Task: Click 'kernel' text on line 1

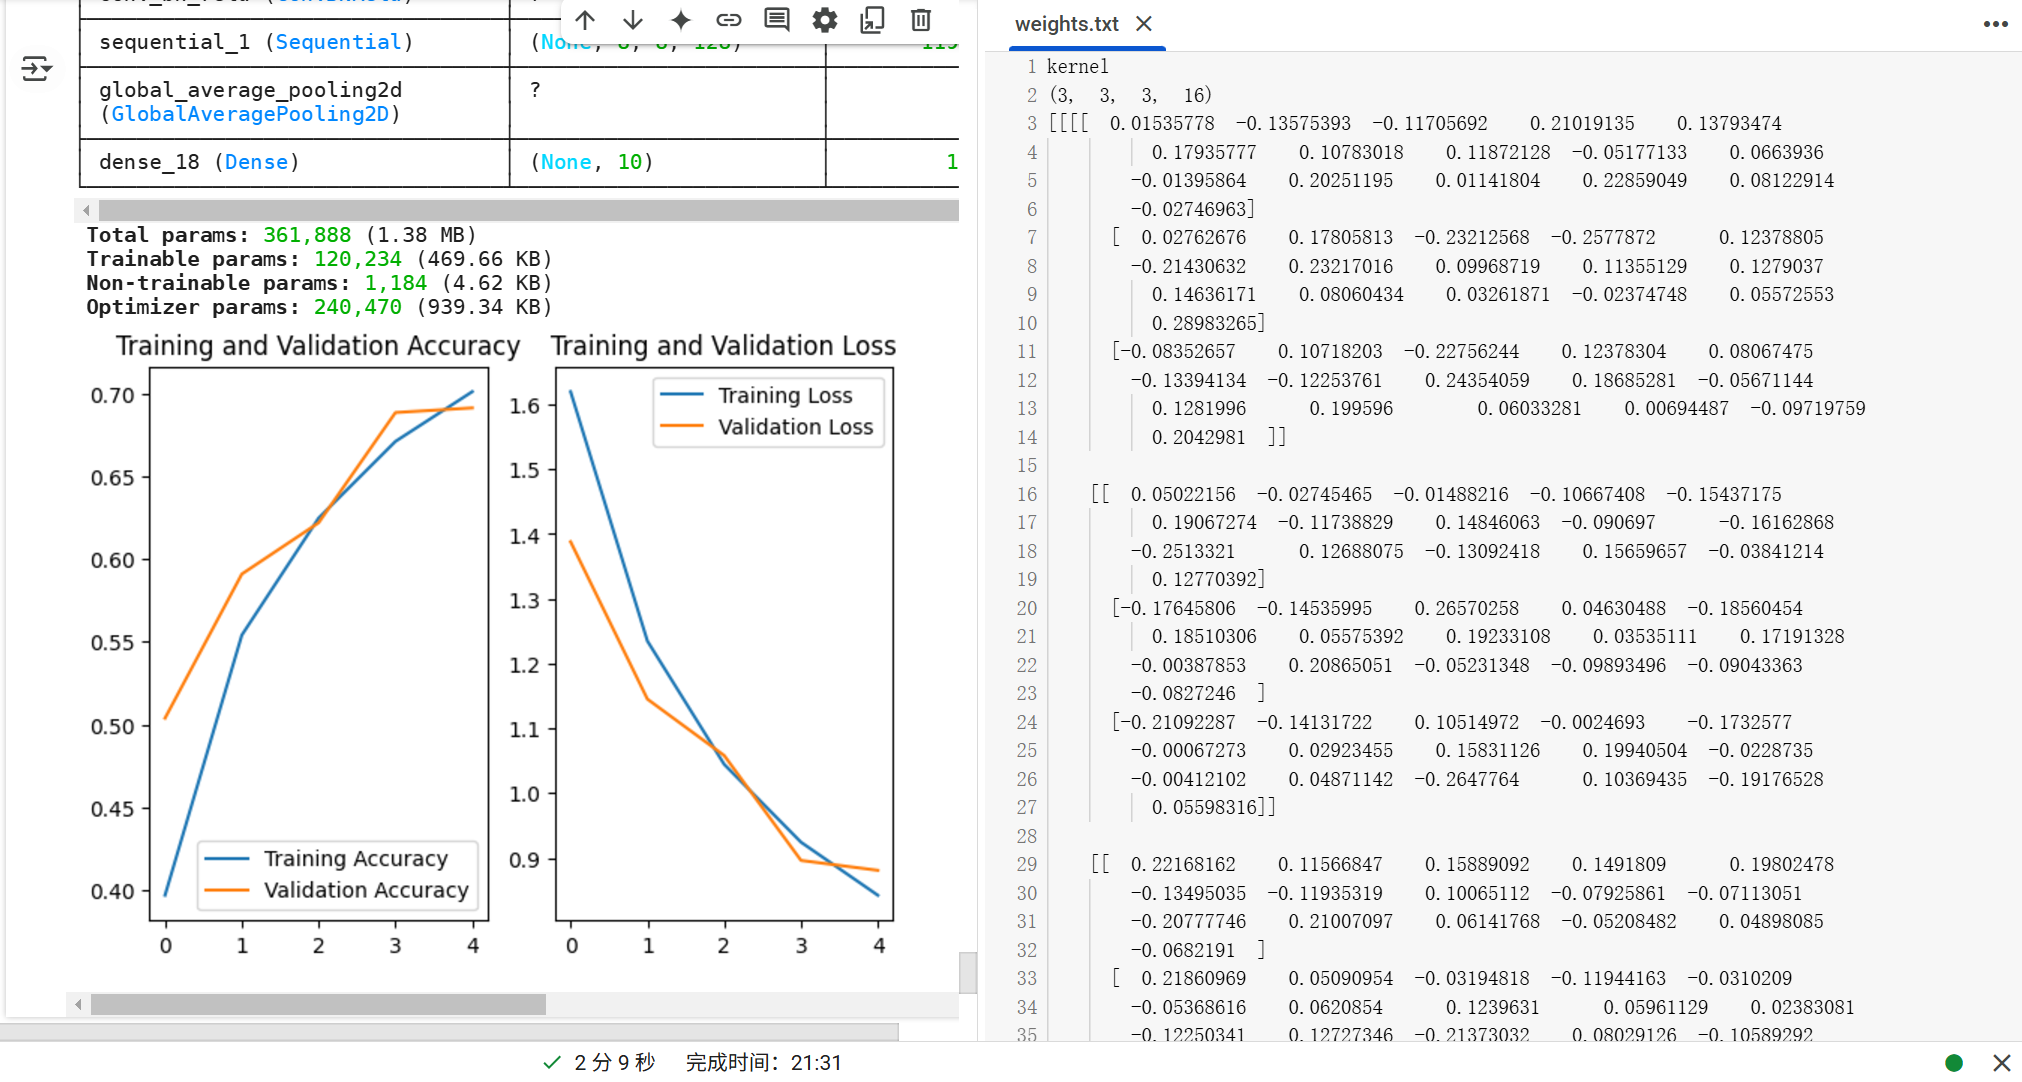Action: pos(1077,67)
